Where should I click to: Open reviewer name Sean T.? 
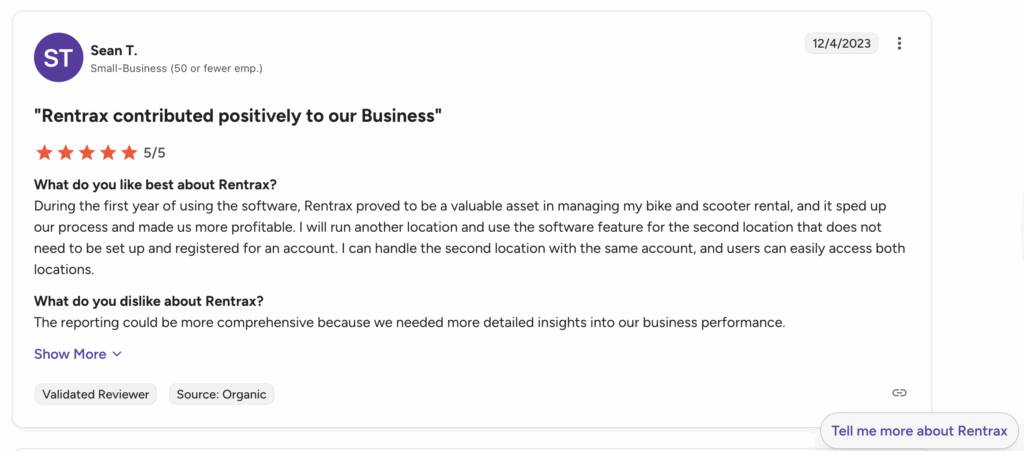tap(114, 49)
